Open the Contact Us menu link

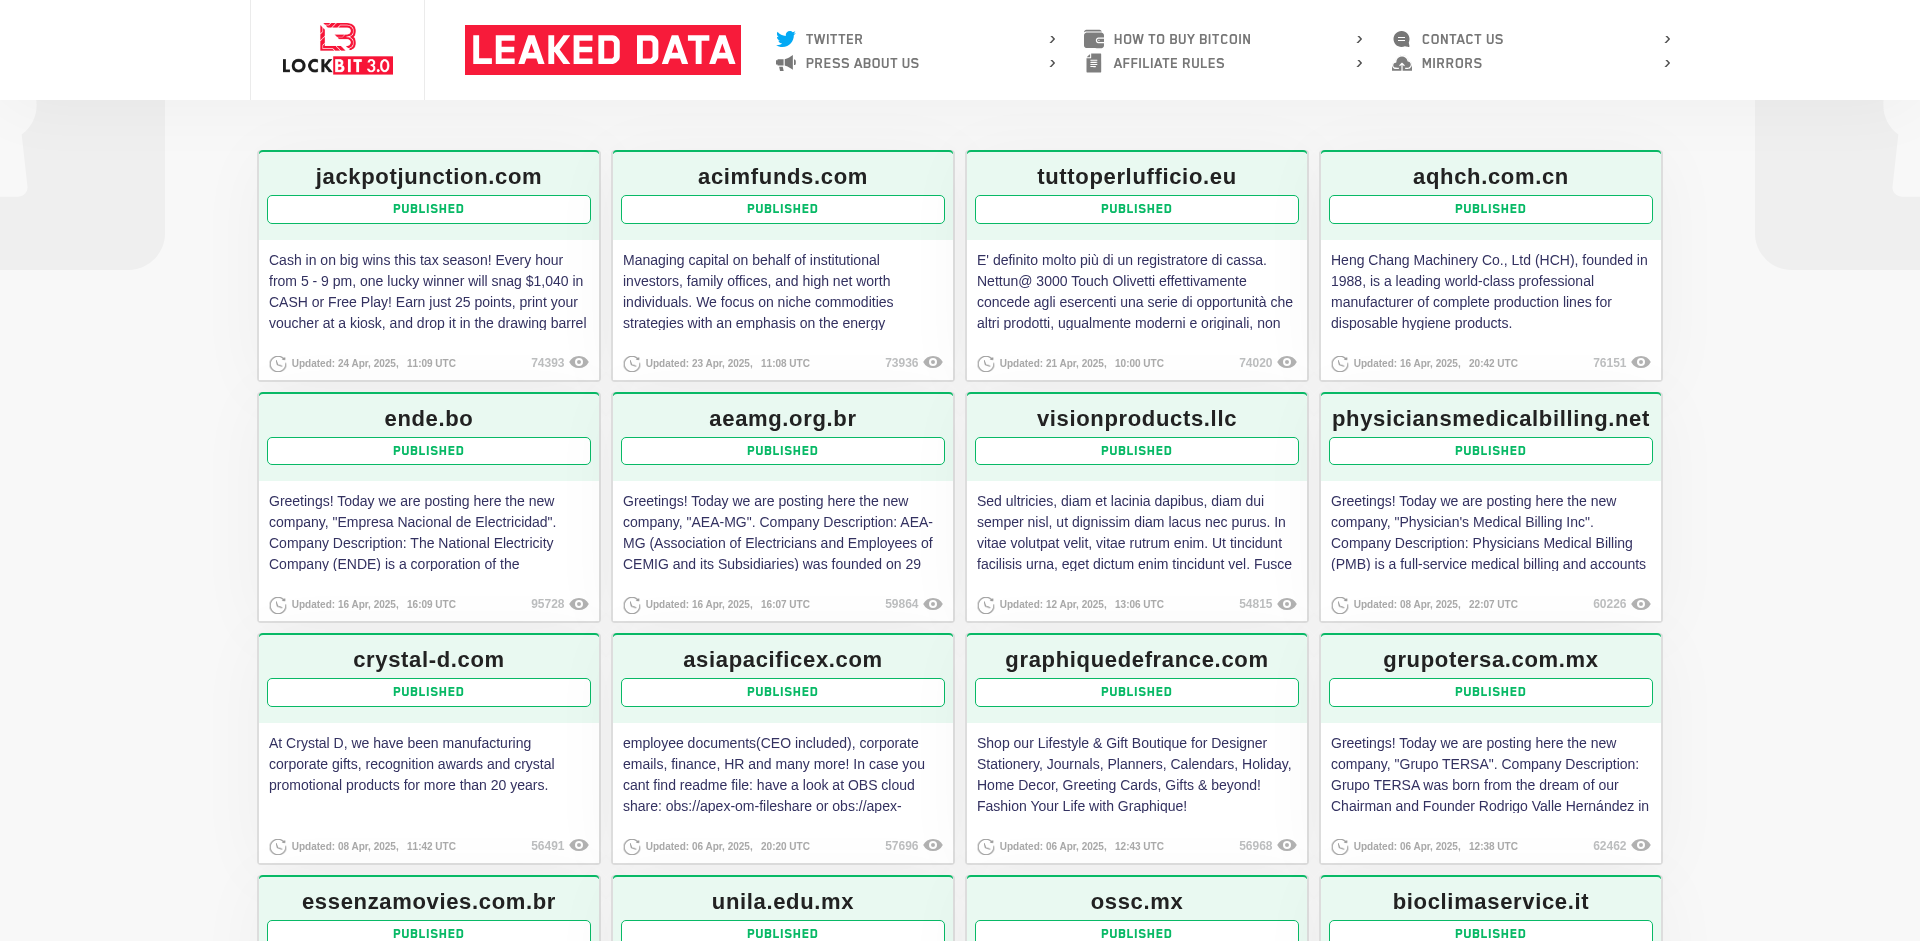pyautogui.click(x=1462, y=39)
